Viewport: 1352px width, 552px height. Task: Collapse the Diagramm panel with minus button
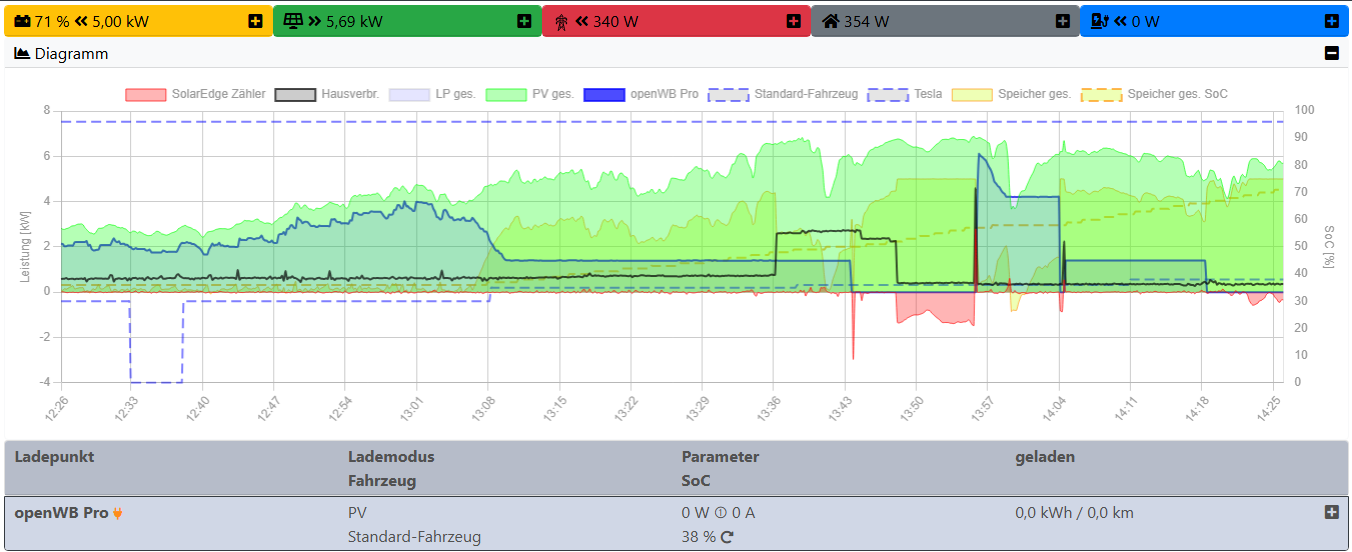click(1331, 54)
